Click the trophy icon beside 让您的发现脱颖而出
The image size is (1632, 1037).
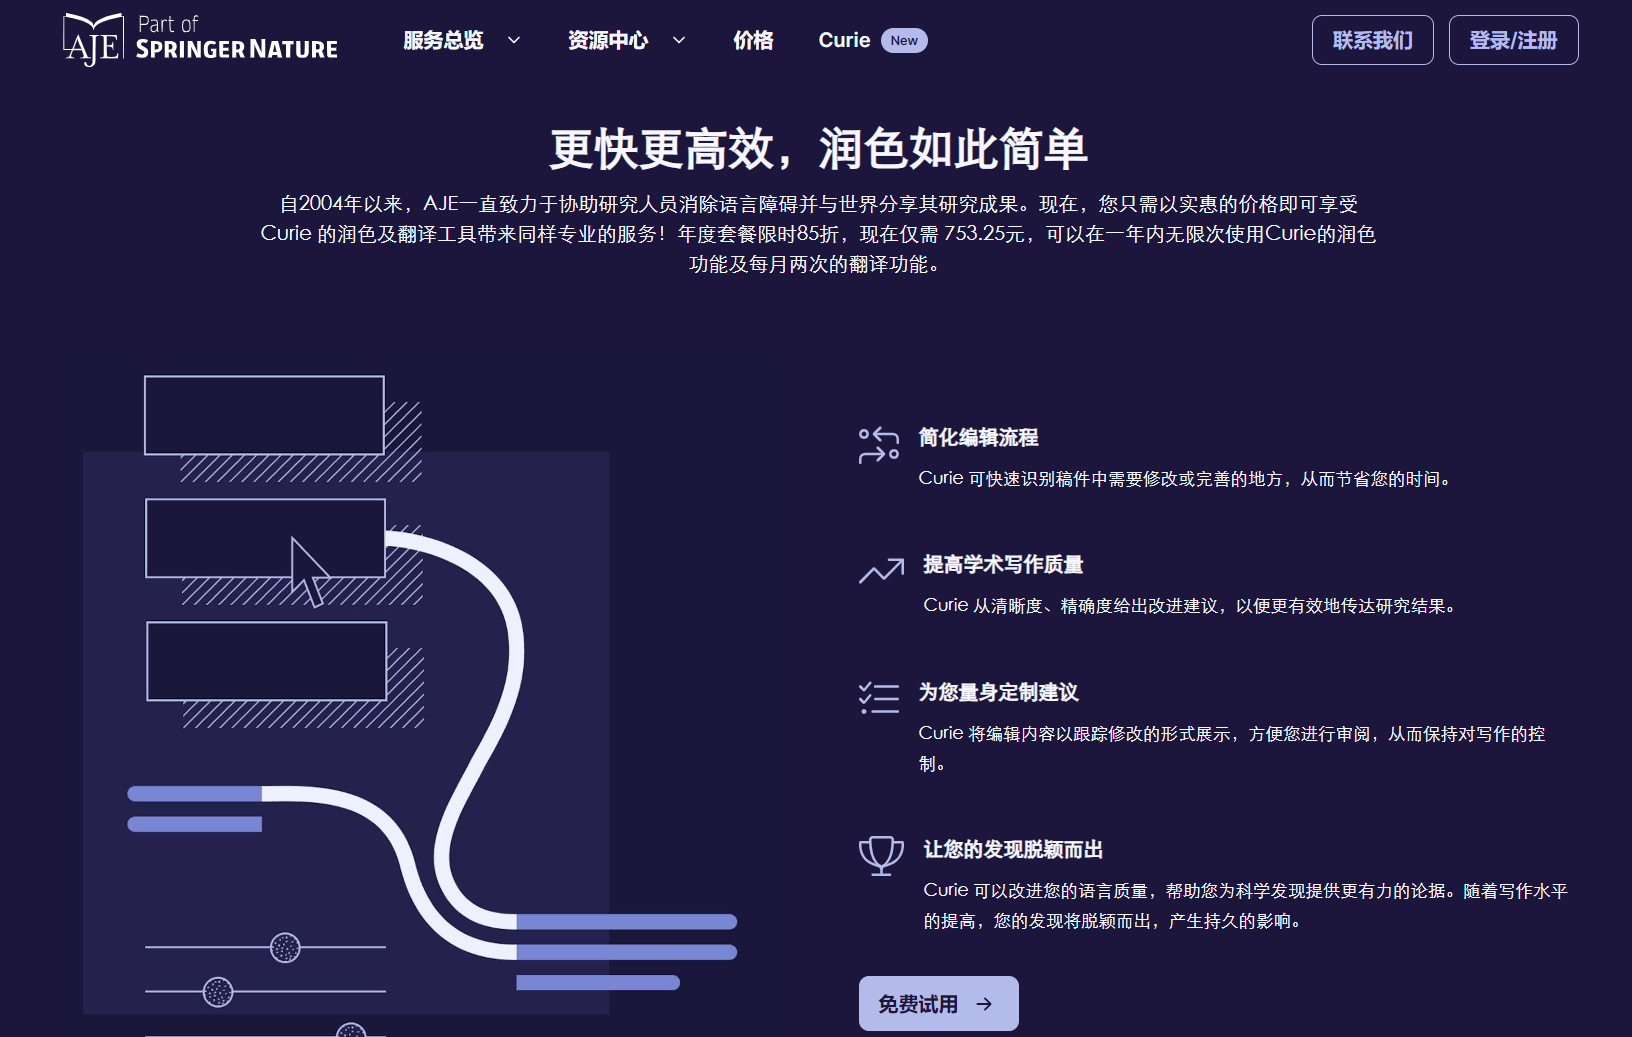(x=881, y=855)
